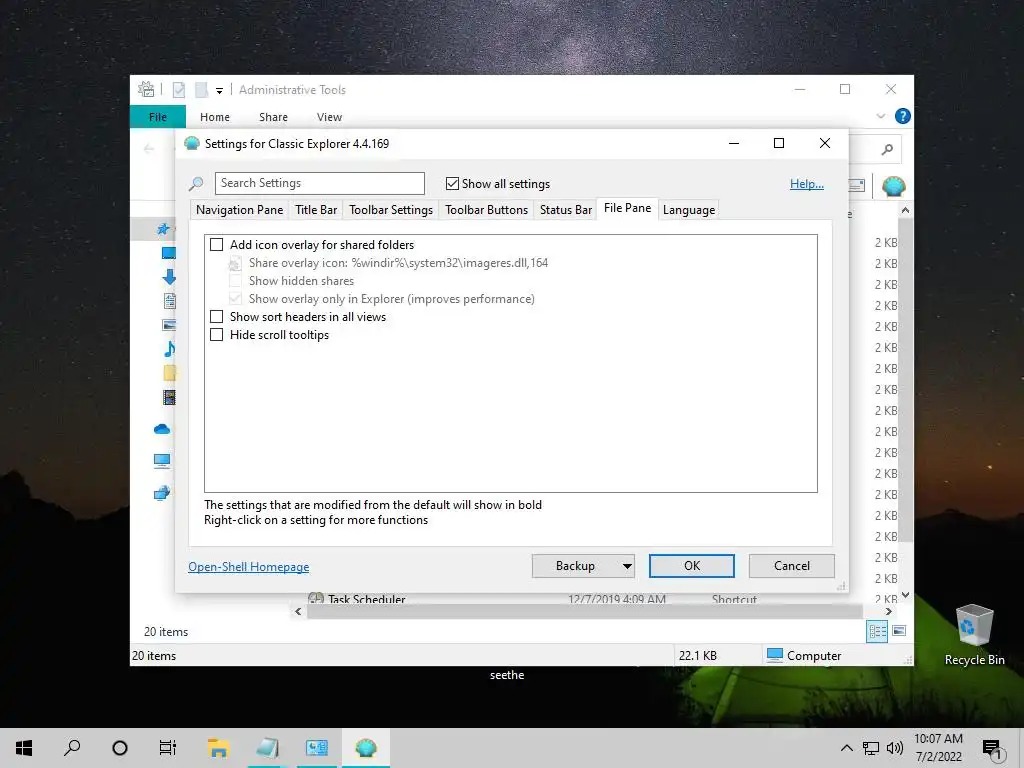Screen dimensions: 1024x768
Task: Show hidden tray icons chevron
Action: [846, 748]
